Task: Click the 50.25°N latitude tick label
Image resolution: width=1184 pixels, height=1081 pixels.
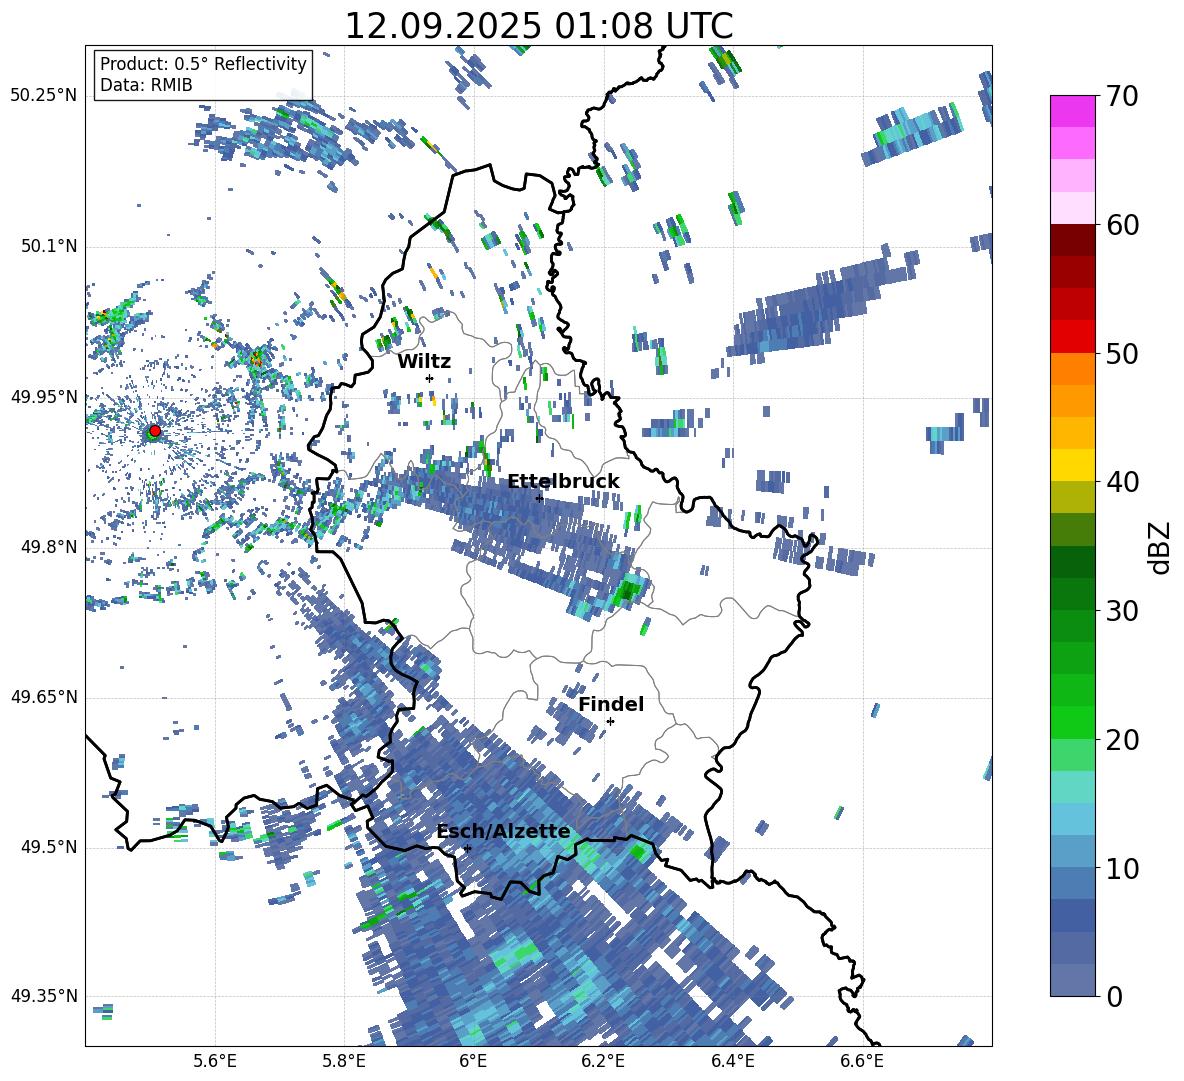Action: click(x=44, y=96)
